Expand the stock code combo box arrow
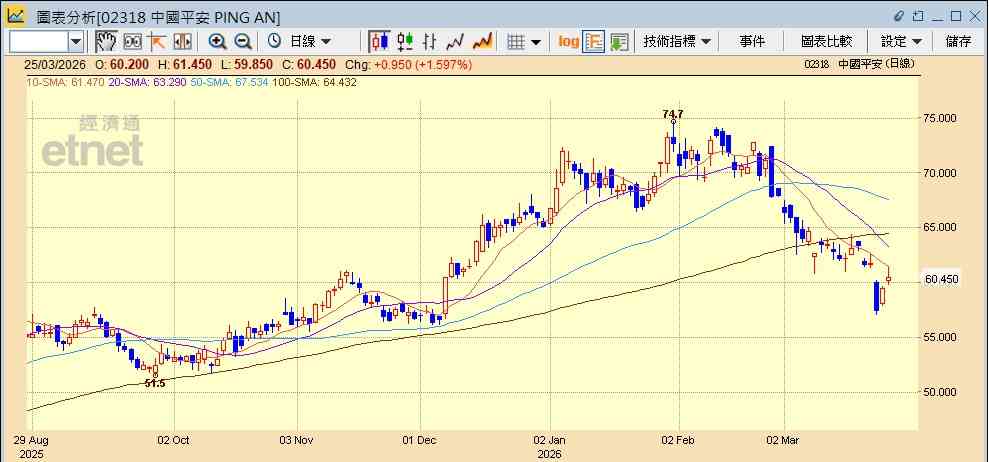Viewport: 989px width, 462px height. (x=76, y=42)
